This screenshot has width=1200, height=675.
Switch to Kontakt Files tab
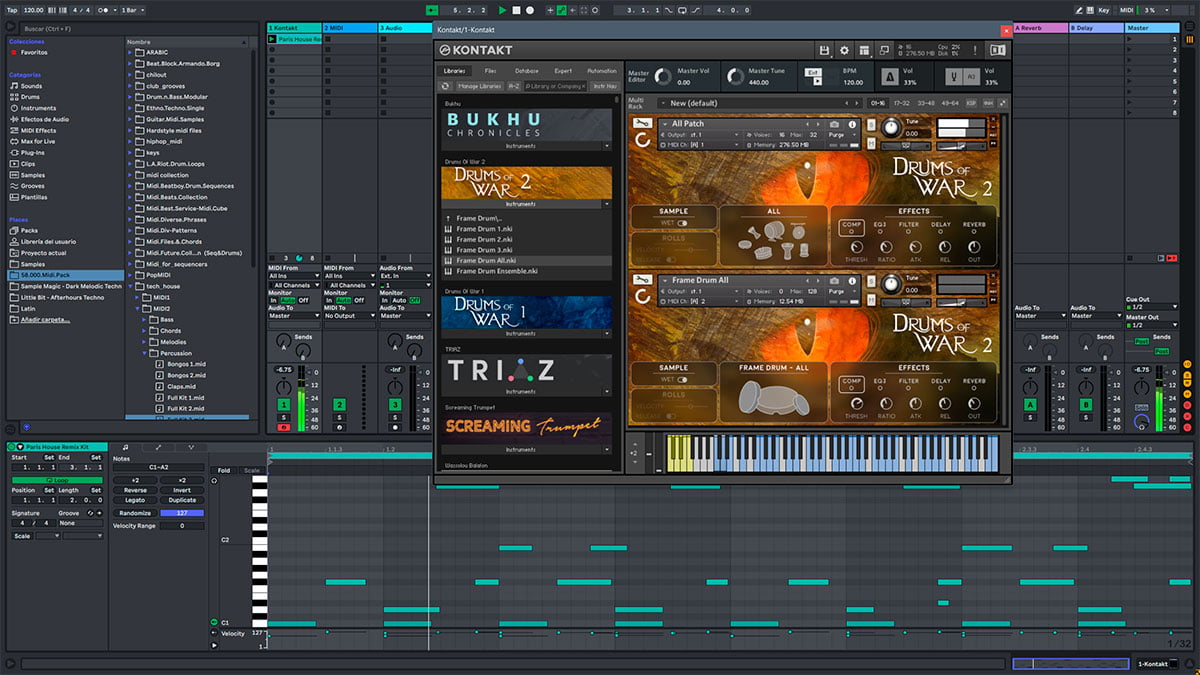point(490,71)
